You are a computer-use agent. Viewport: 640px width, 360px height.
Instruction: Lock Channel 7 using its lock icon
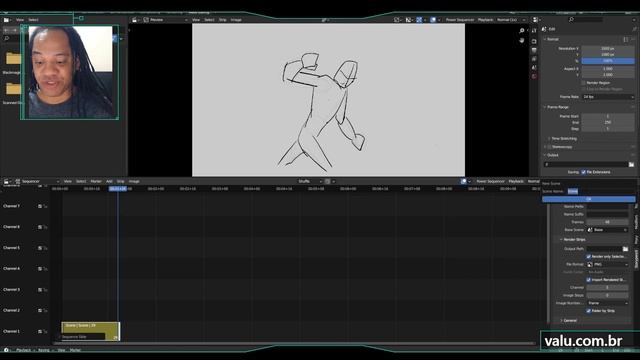45,207
